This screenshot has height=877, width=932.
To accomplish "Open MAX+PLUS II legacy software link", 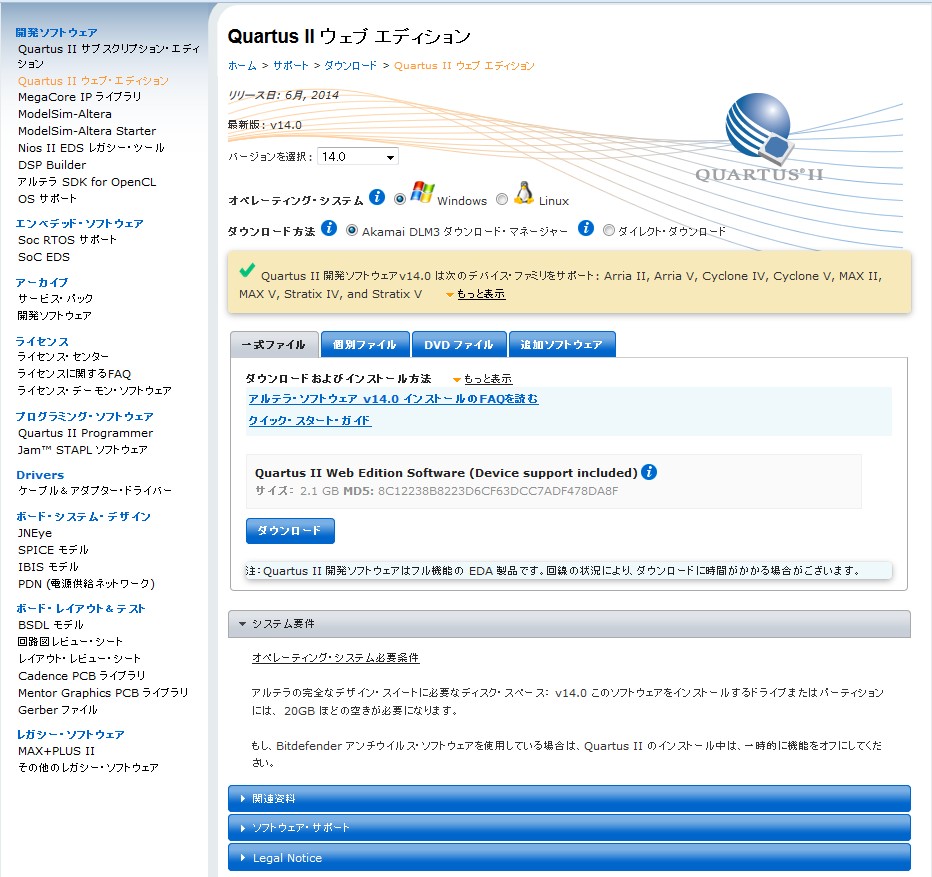I will [x=56, y=751].
